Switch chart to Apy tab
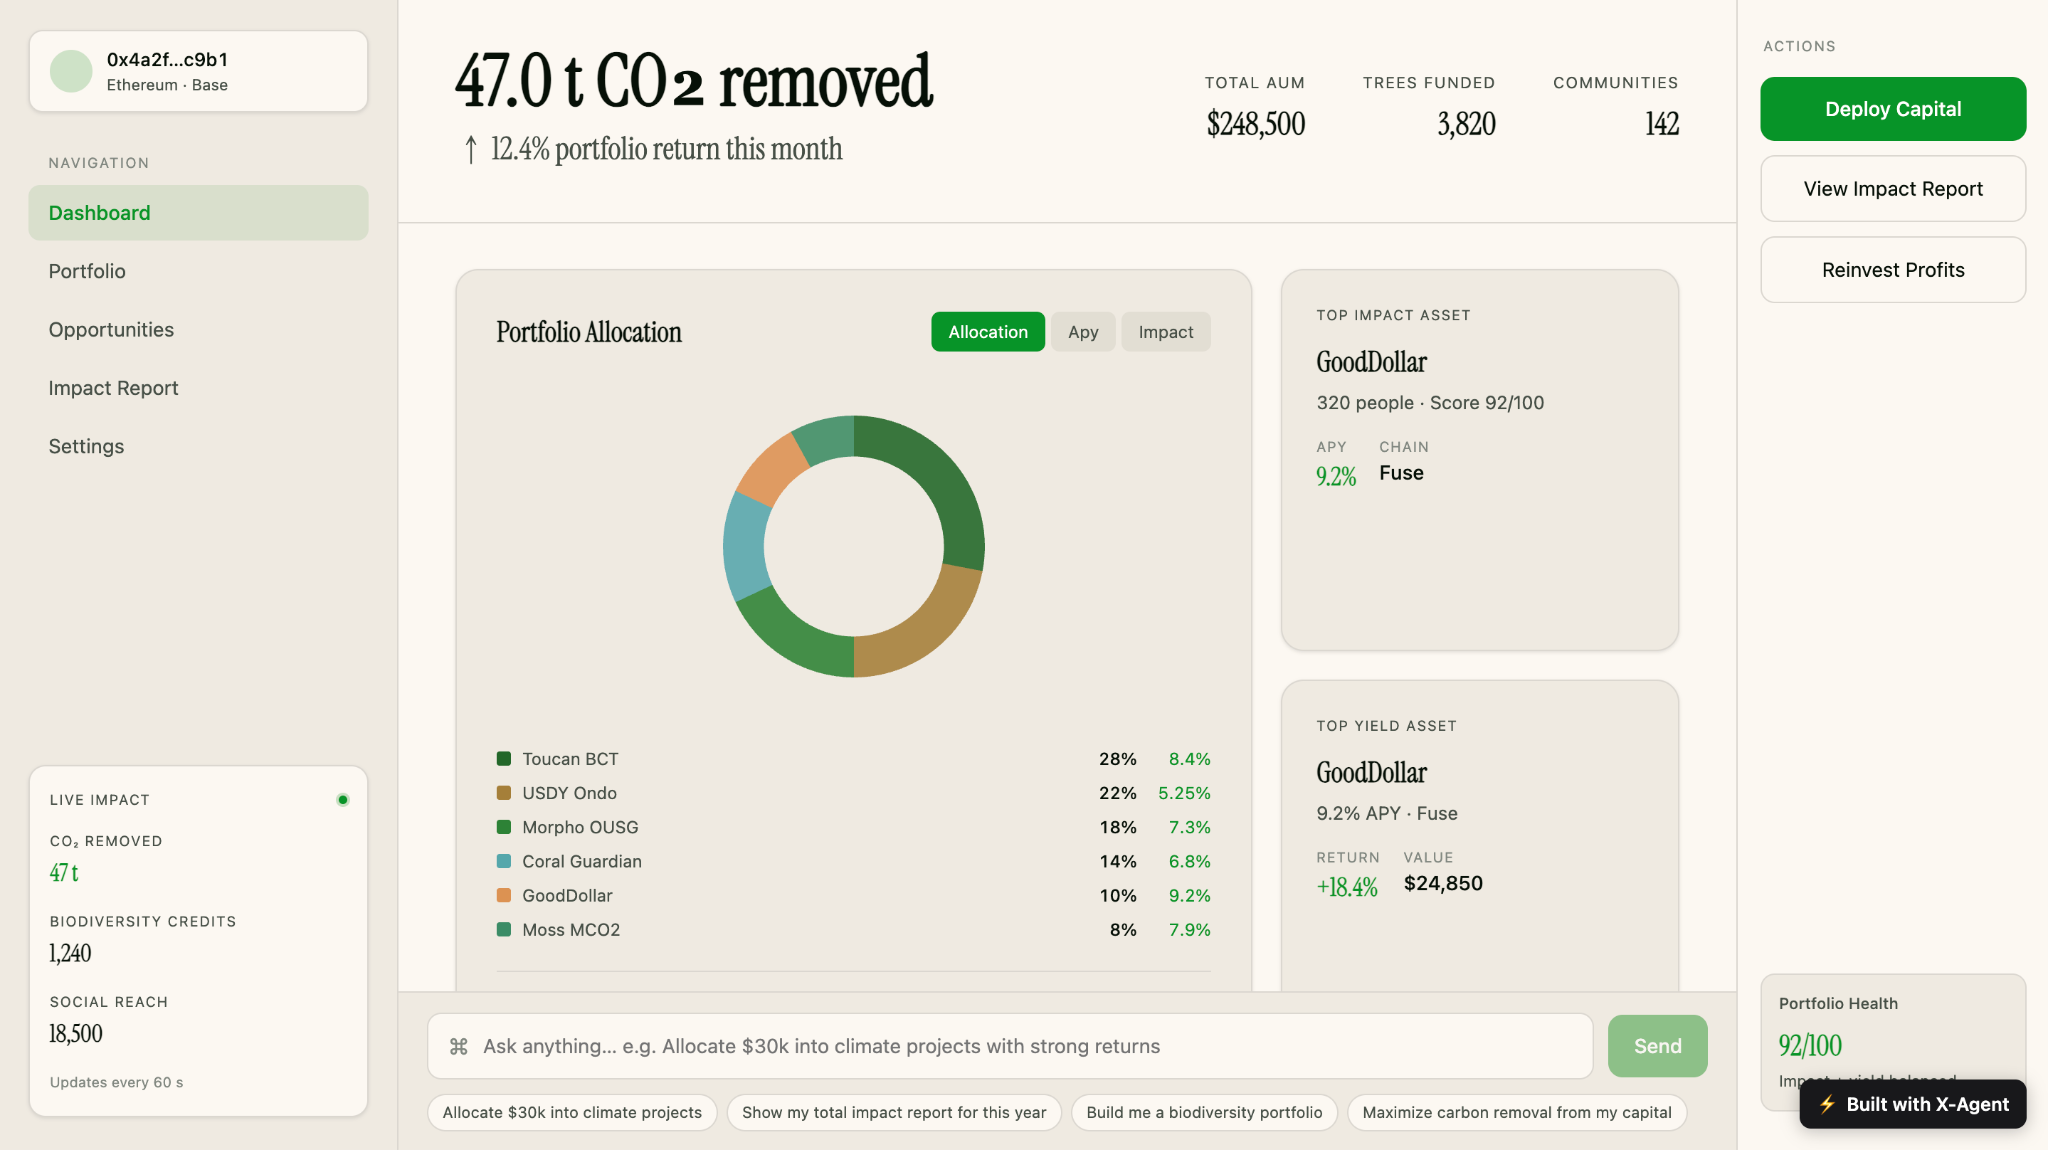The height and width of the screenshot is (1150, 2048). (1083, 332)
